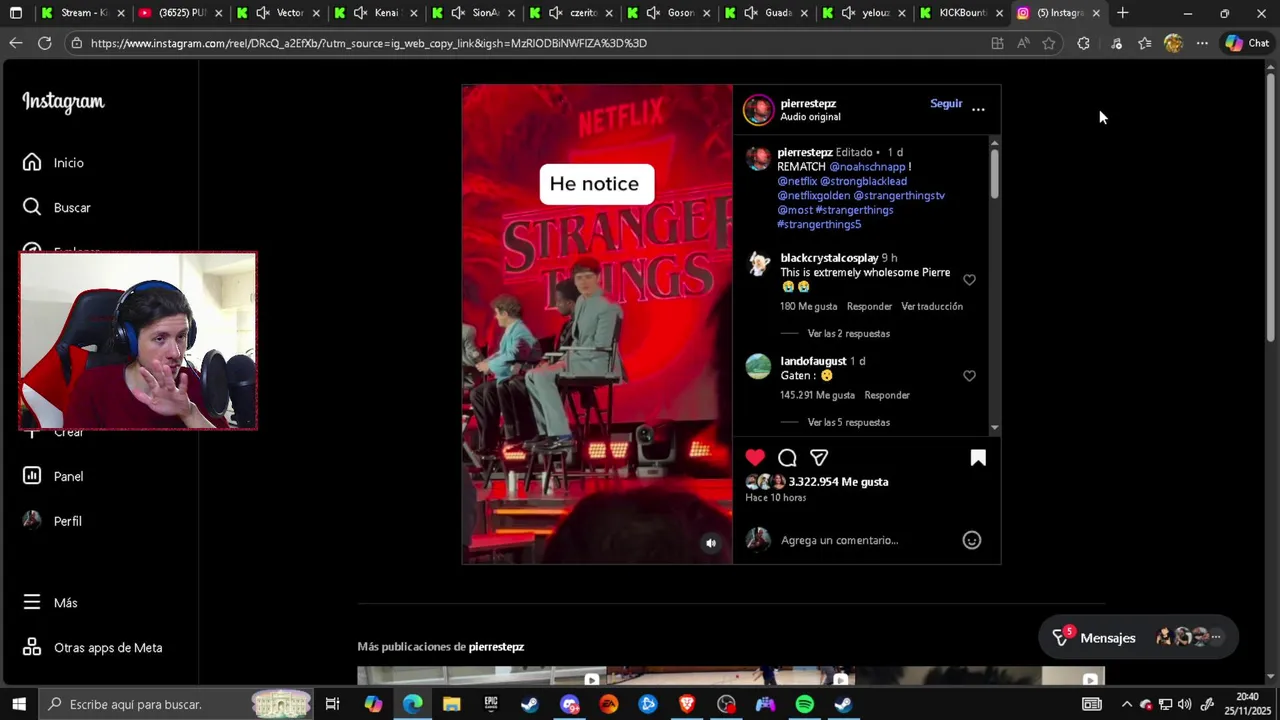This screenshot has width=1280, height=720.
Task: Reply to blackcrystalcosplay's comment
Action: tap(869, 307)
